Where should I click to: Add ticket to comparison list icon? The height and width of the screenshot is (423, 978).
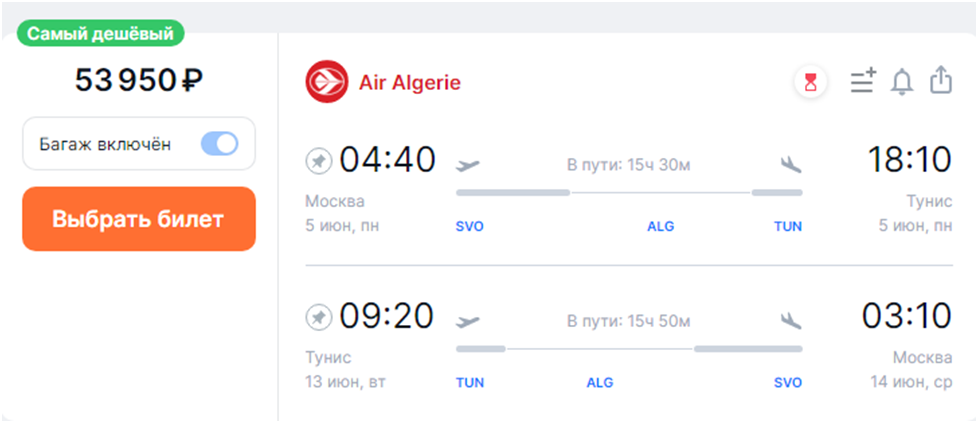862,82
